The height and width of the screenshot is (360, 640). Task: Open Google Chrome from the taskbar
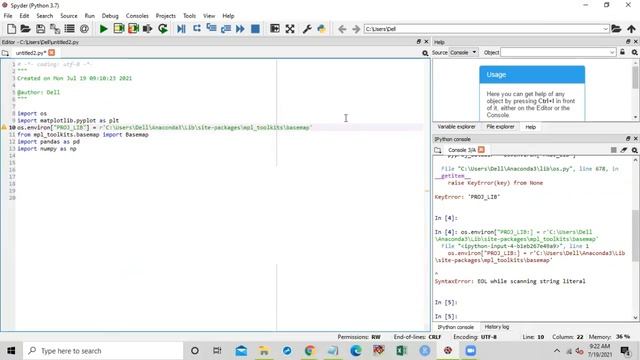point(310,351)
